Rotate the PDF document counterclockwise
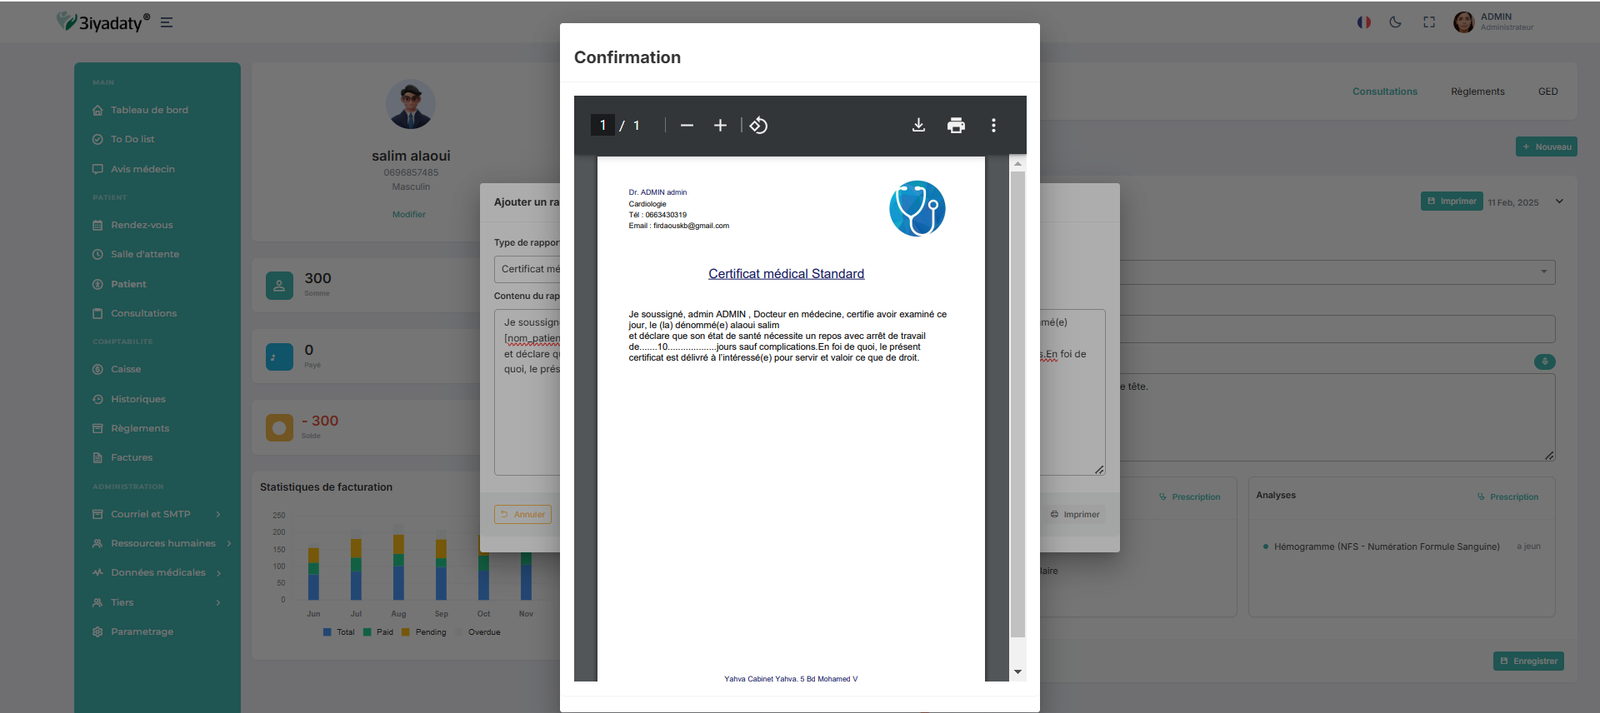The height and width of the screenshot is (713, 1600). pyautogui.click(x=759, y=125)
